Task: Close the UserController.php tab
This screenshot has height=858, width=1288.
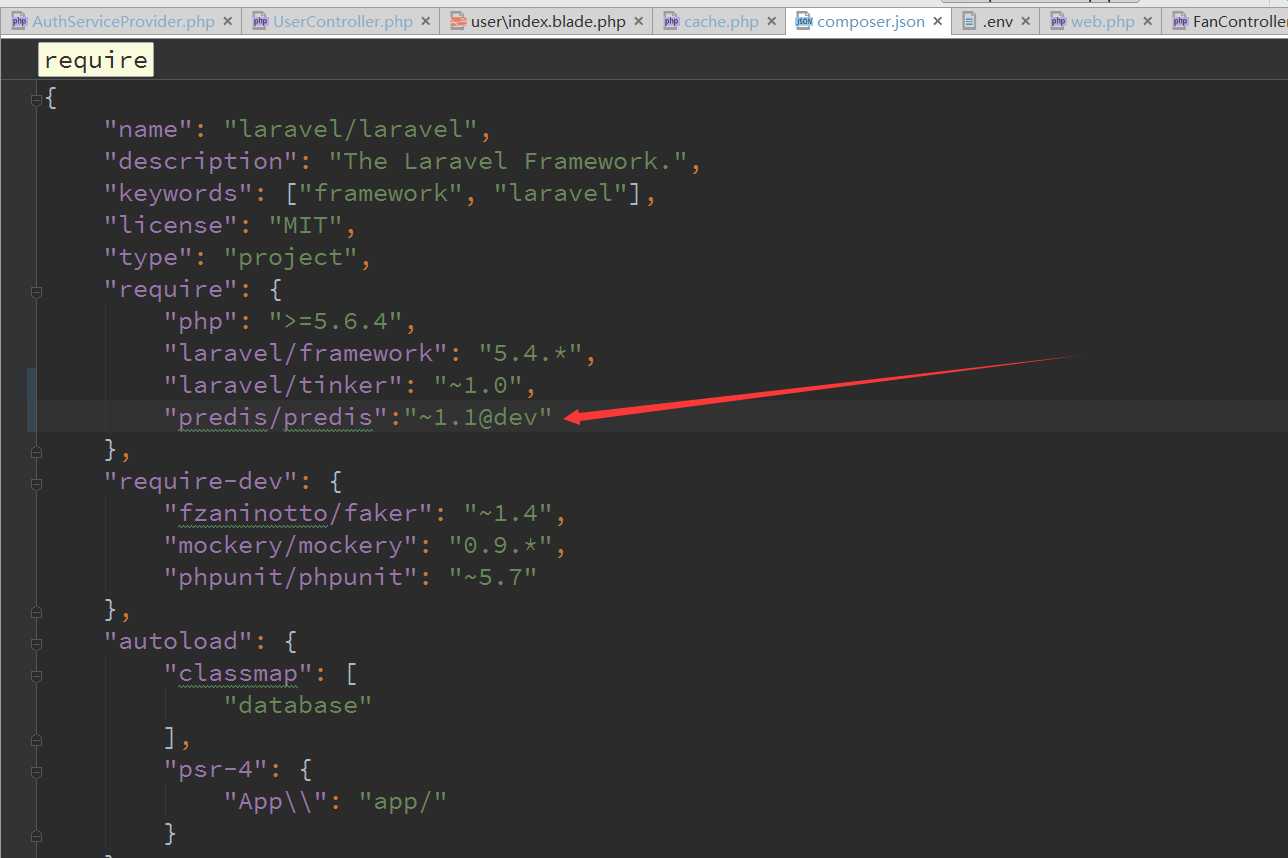Action: pos(426,22)
